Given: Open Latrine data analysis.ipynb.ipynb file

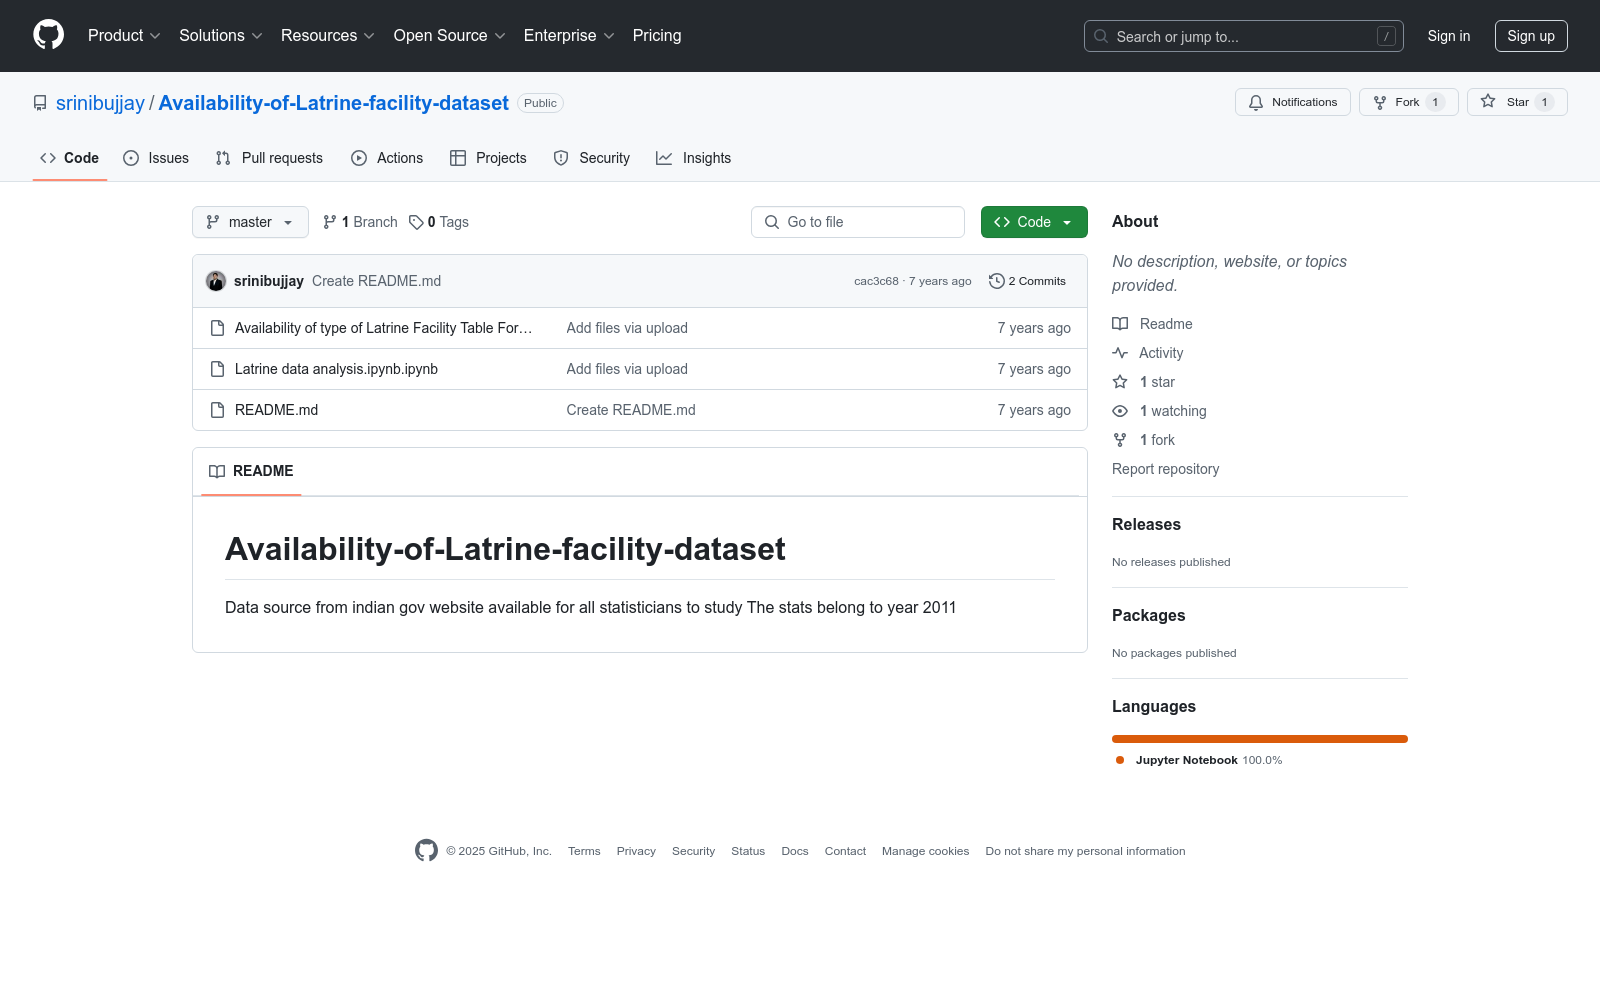Looking at the screenshot, I should coord(336,369).
